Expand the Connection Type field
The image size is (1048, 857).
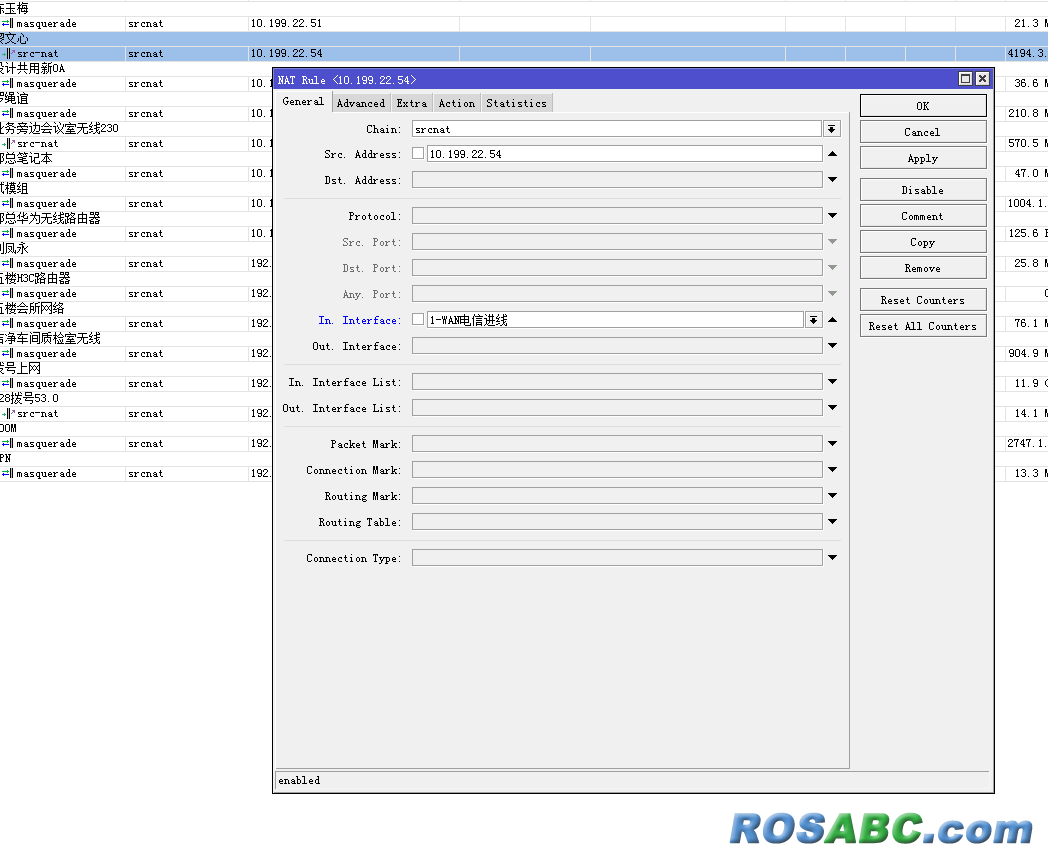[832, 558]
